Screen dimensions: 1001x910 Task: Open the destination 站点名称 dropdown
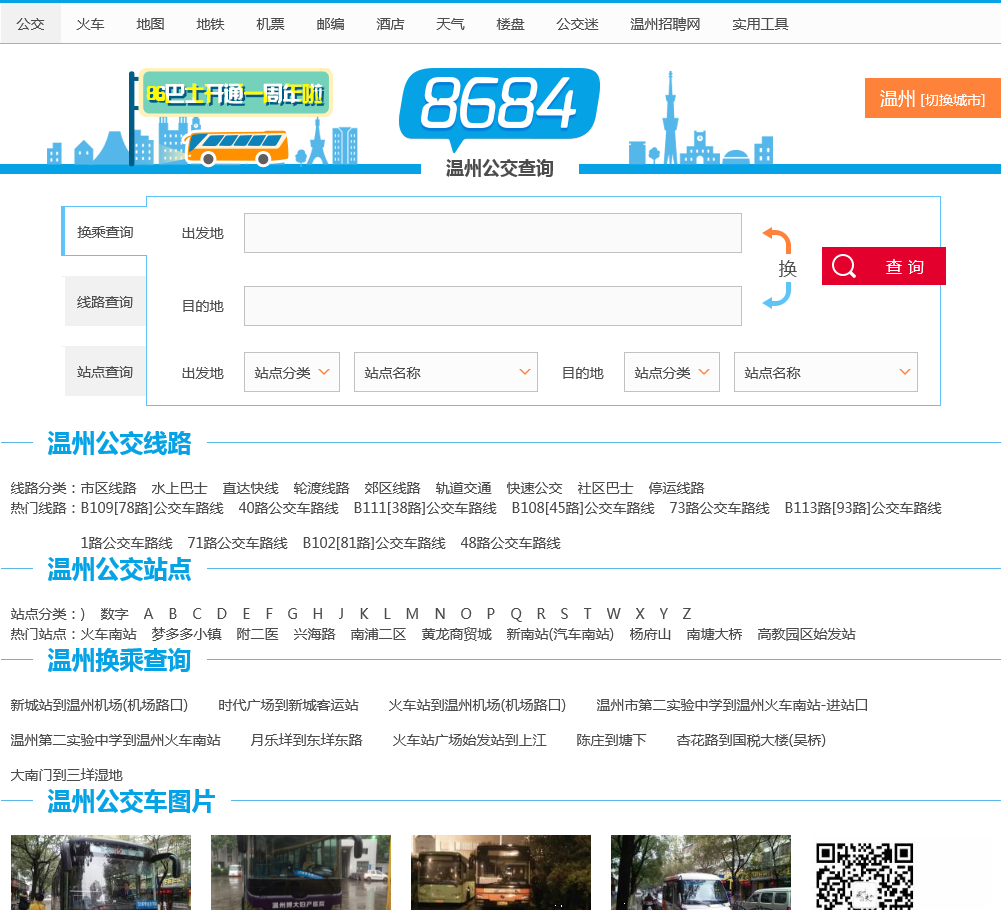(825, 372)
